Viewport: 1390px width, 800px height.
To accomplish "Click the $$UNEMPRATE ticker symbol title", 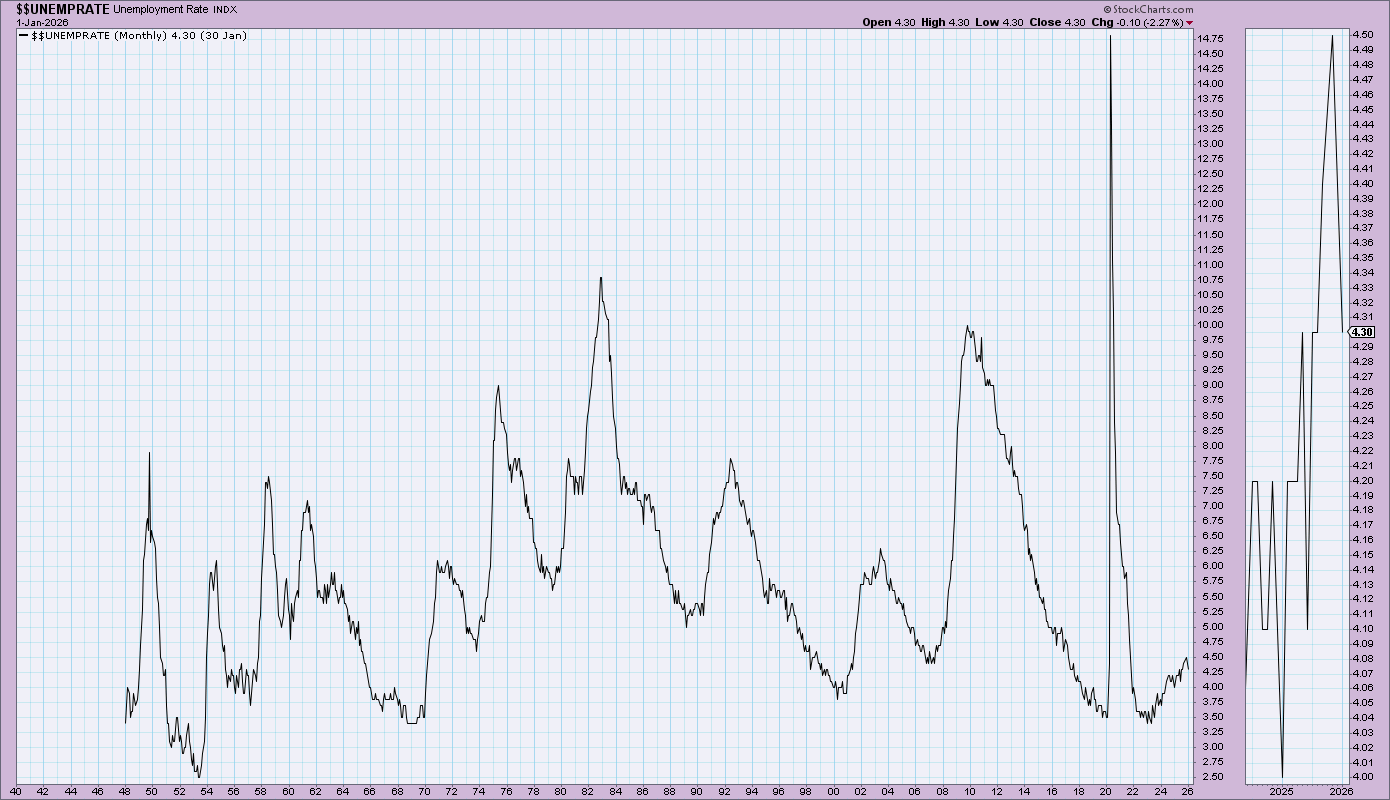I will tap(62, 9).
